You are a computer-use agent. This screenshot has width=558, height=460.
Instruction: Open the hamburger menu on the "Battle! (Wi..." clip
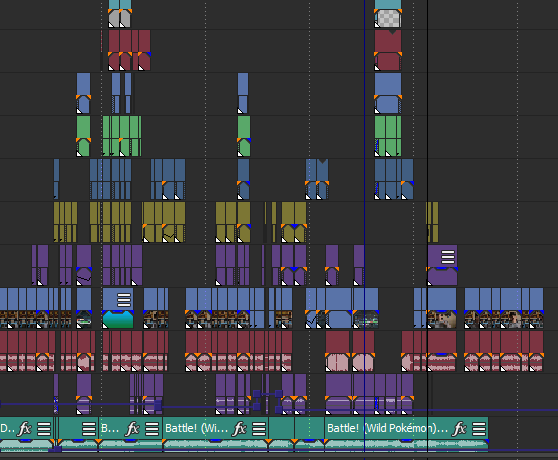[x=259, y=429]
